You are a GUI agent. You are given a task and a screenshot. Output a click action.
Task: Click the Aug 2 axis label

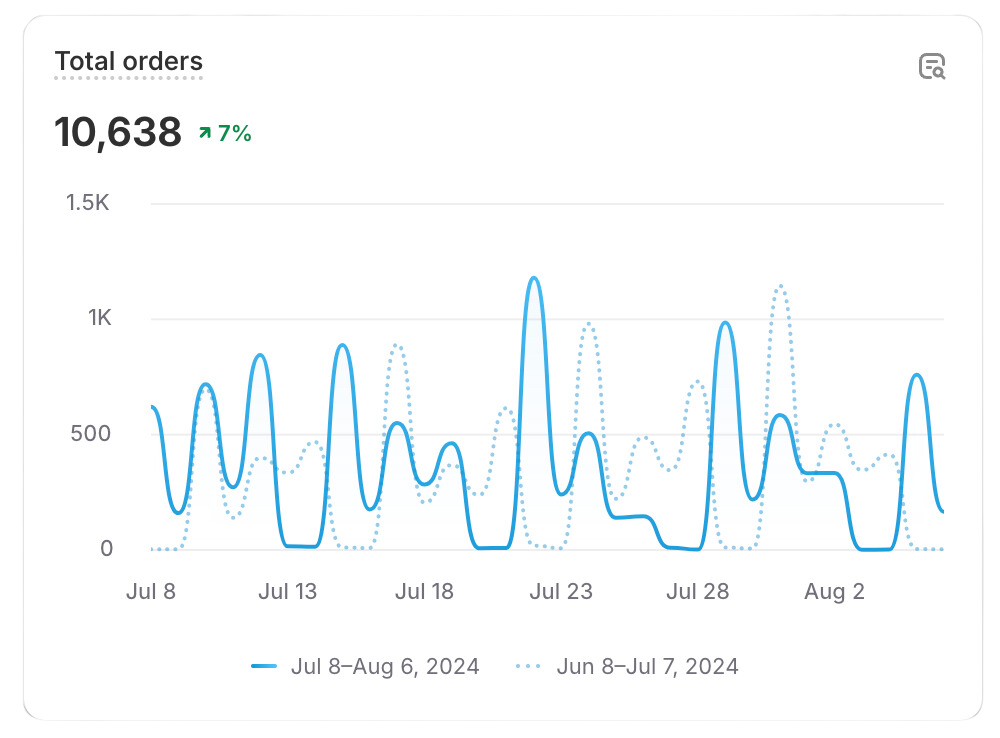(834, 591)
